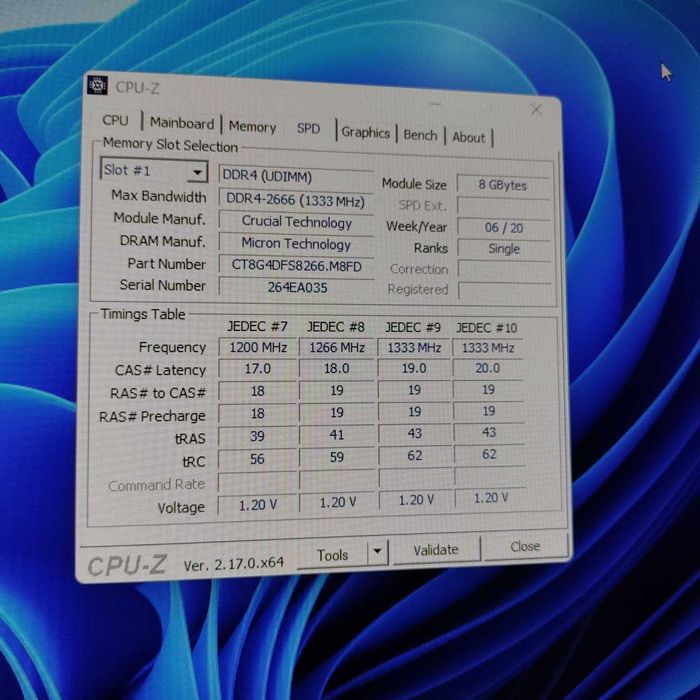
Task: Click the tRC value 56
Action: coord(258,459)
